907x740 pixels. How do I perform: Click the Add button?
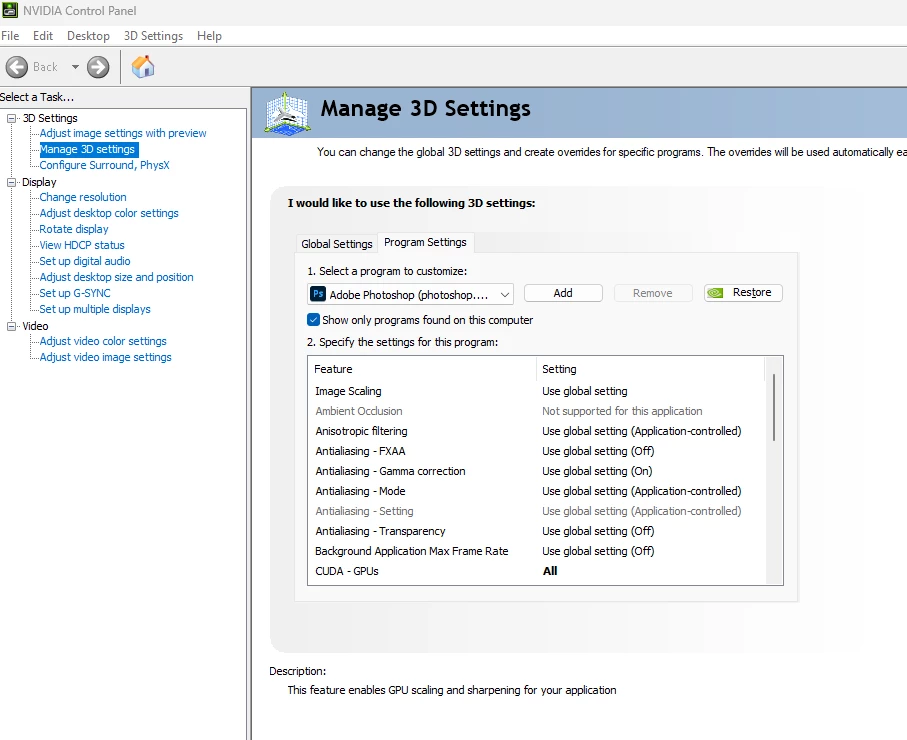[563, 293]
